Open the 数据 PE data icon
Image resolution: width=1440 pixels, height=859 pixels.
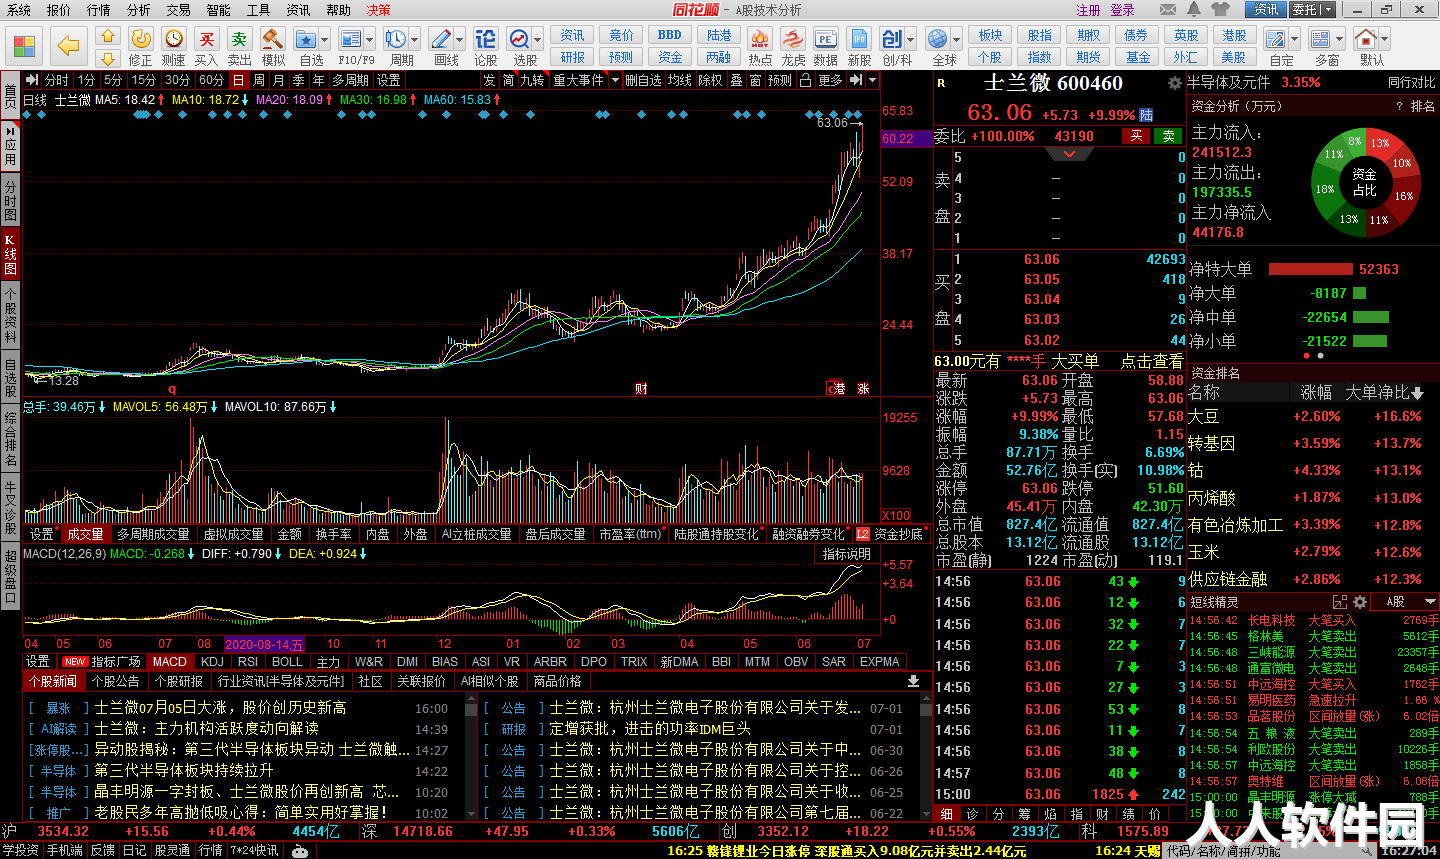click(826, 39)
